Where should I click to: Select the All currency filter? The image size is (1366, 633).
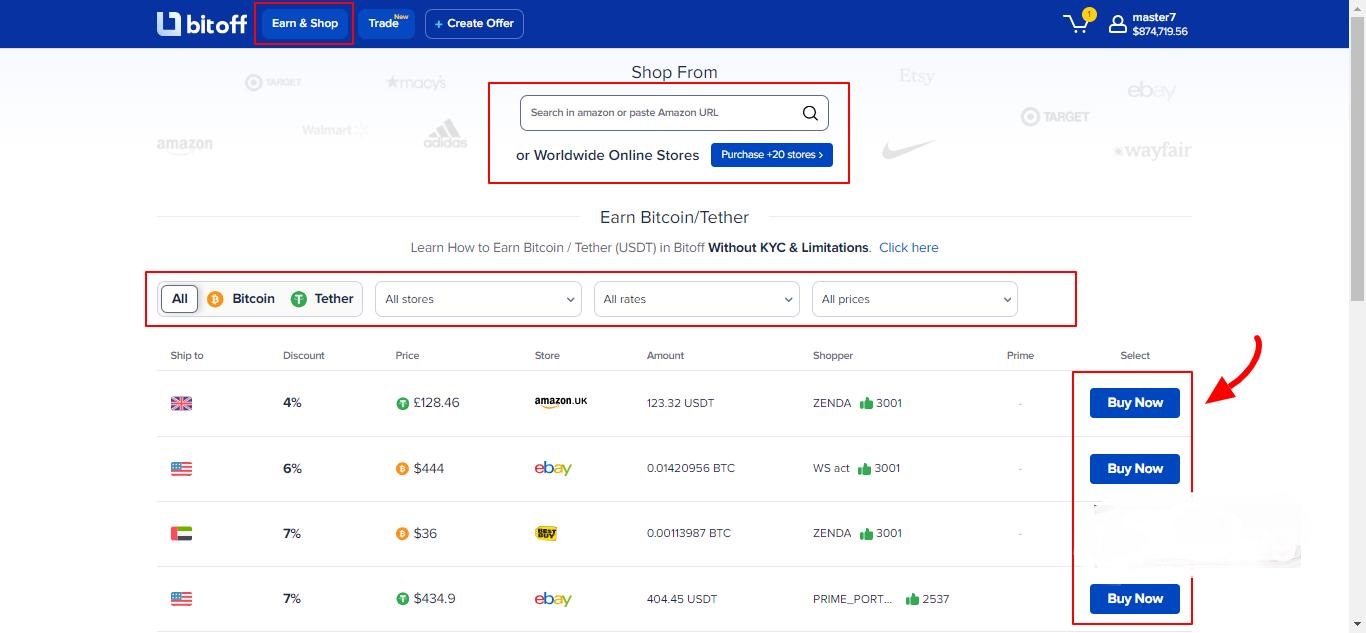[180, 299]
